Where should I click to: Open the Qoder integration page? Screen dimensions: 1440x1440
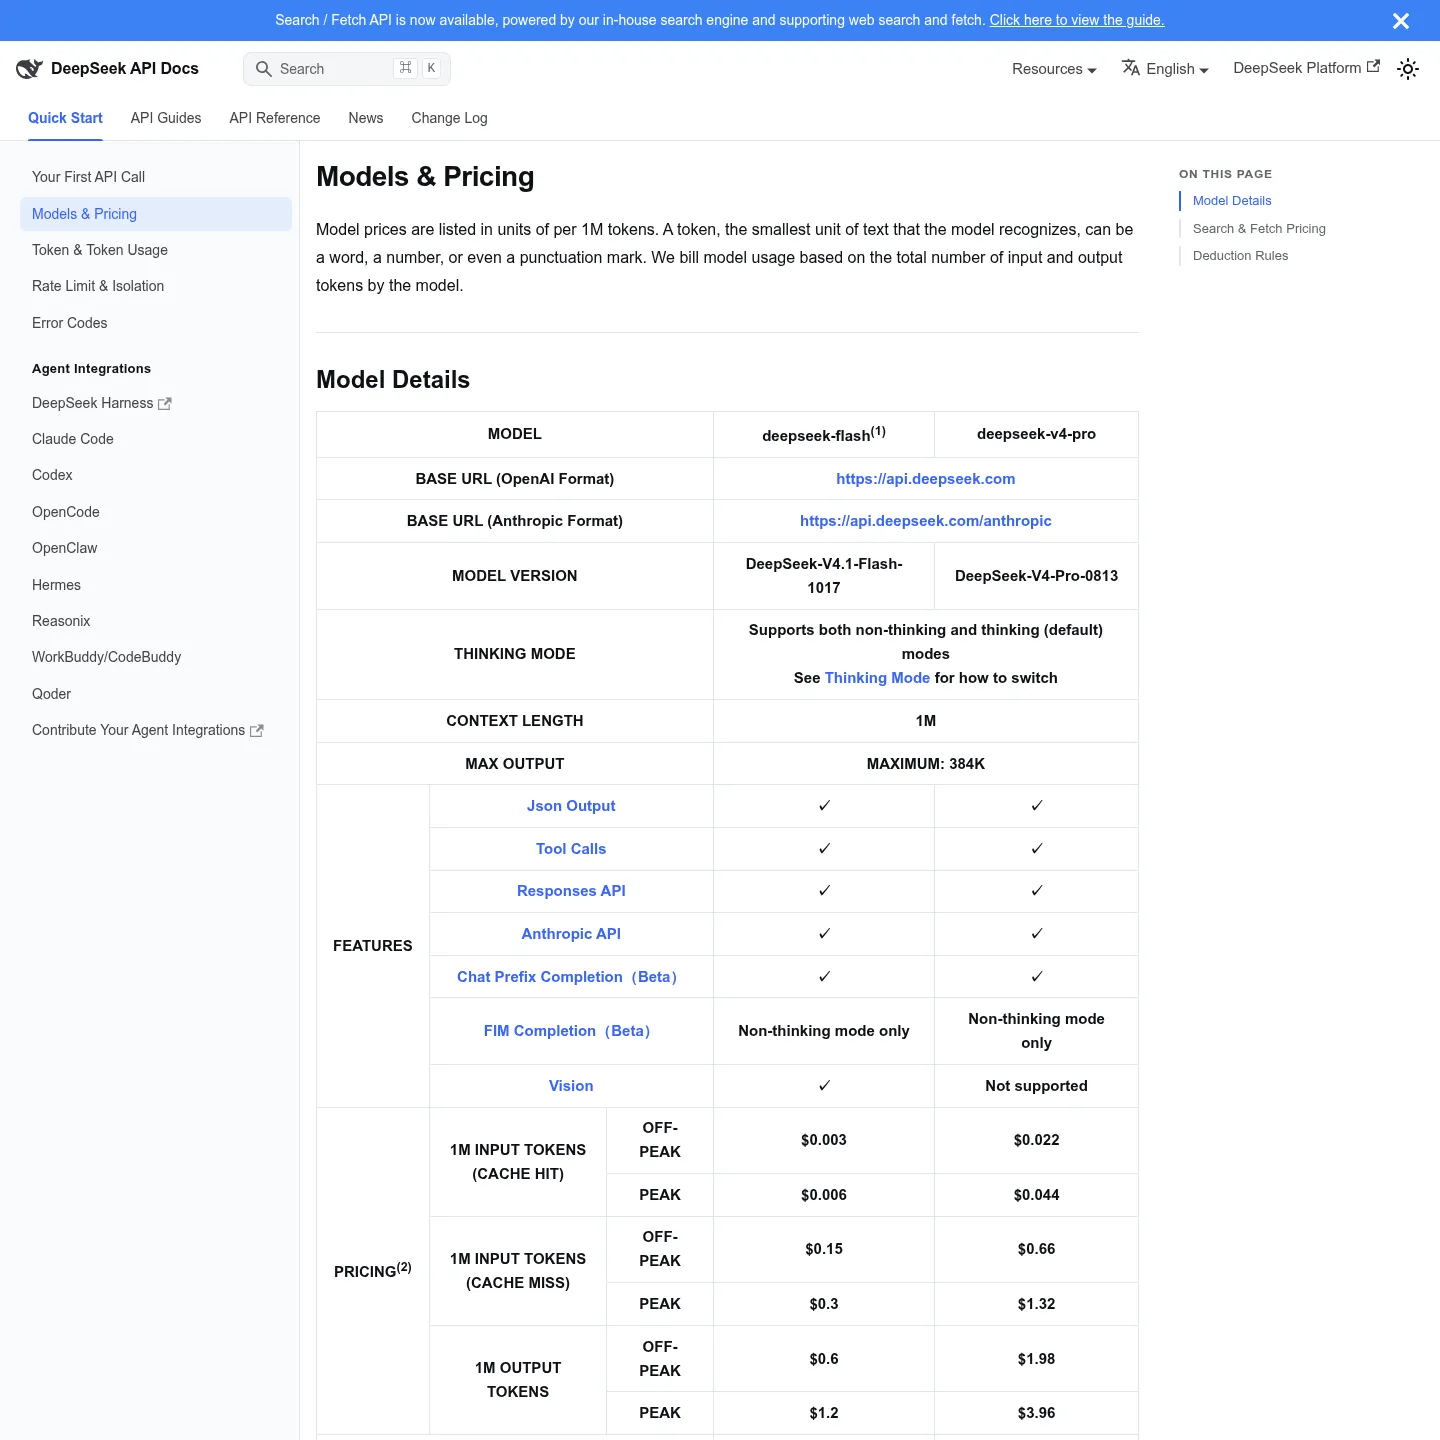156,694
